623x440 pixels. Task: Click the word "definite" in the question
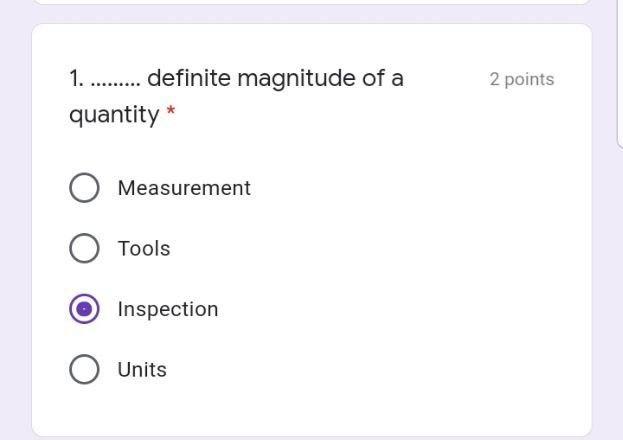point(187,78)
